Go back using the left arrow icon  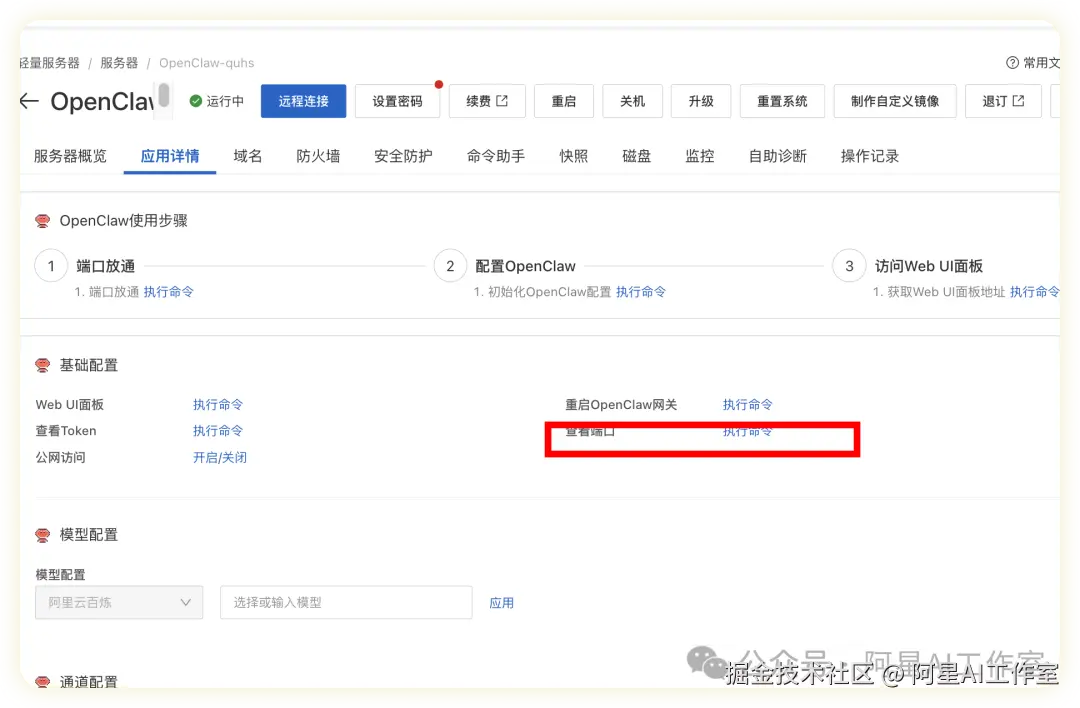pyautogui.click(x=29, y=101)
